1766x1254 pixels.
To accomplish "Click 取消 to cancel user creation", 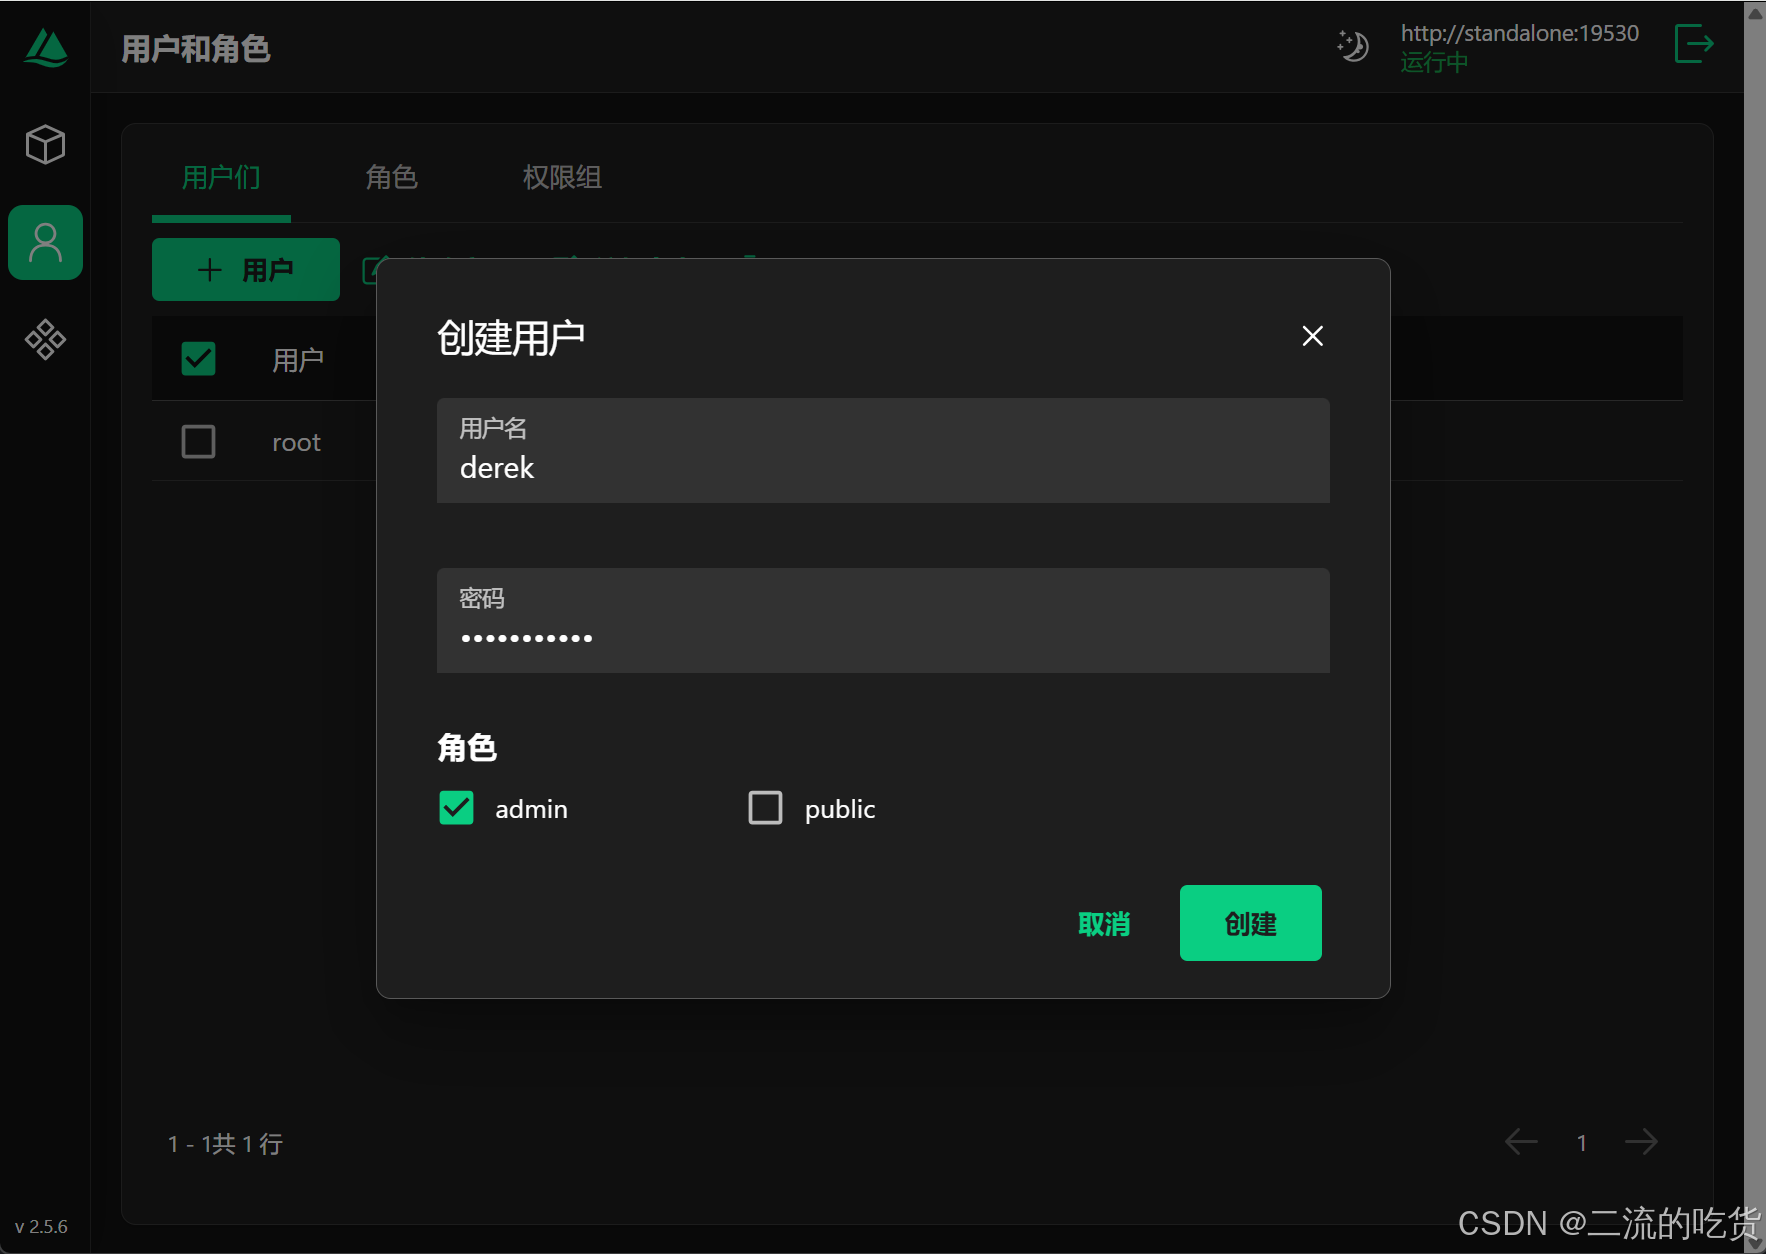I will pos(1104,923).
